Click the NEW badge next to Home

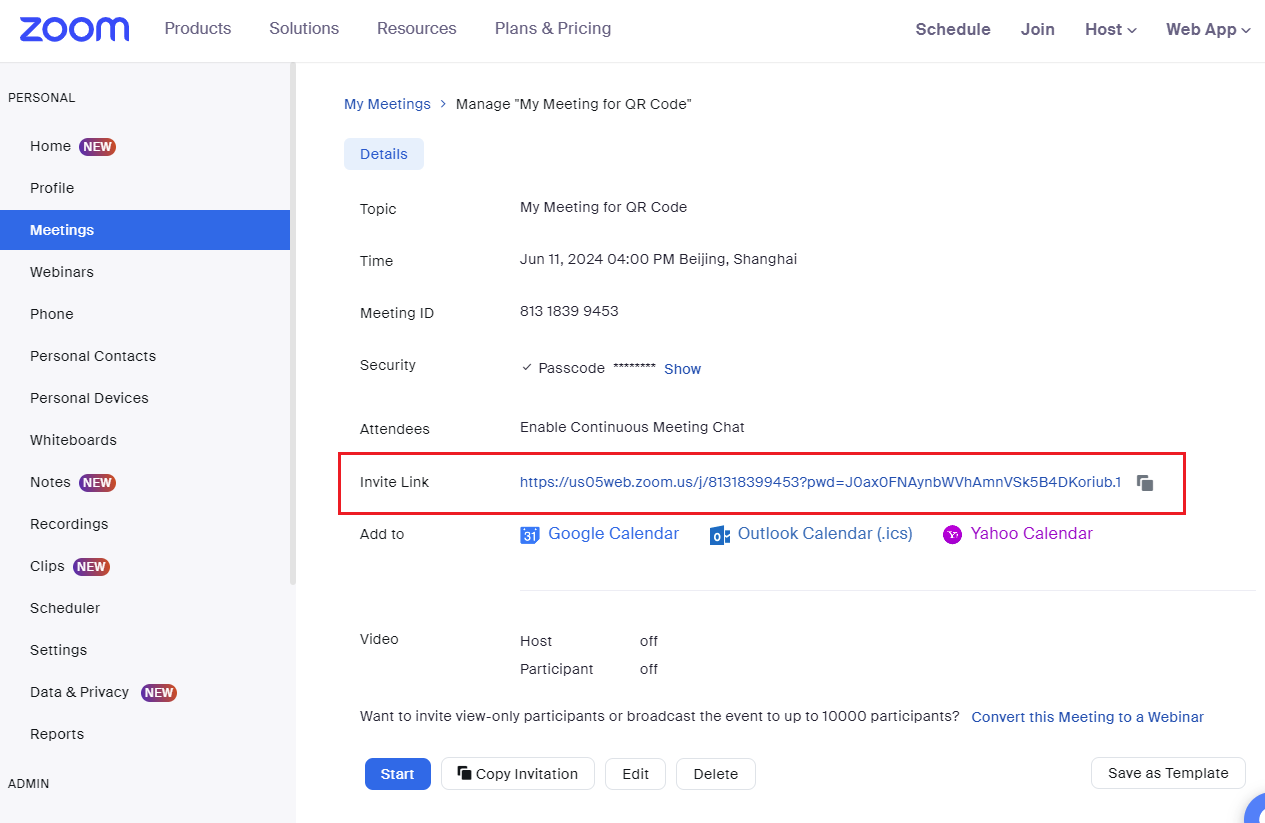tap(97, 146)
